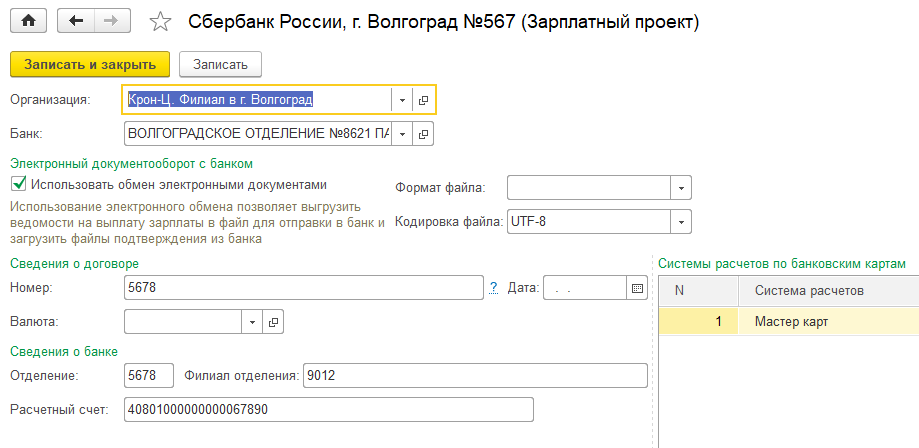
Task: Go to the home page icon
Action: tap(28, 22)
